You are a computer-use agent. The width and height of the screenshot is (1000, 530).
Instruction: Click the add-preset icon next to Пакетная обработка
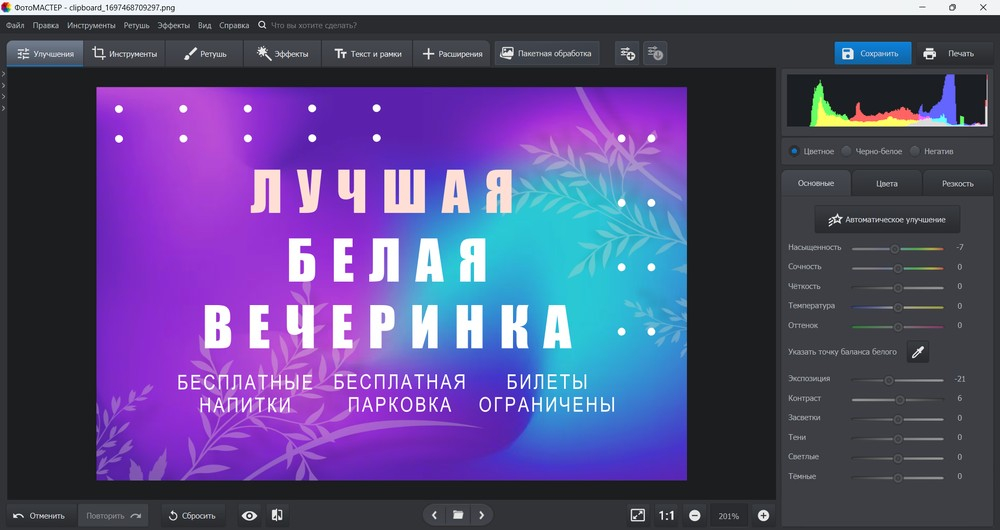(628, 54)
